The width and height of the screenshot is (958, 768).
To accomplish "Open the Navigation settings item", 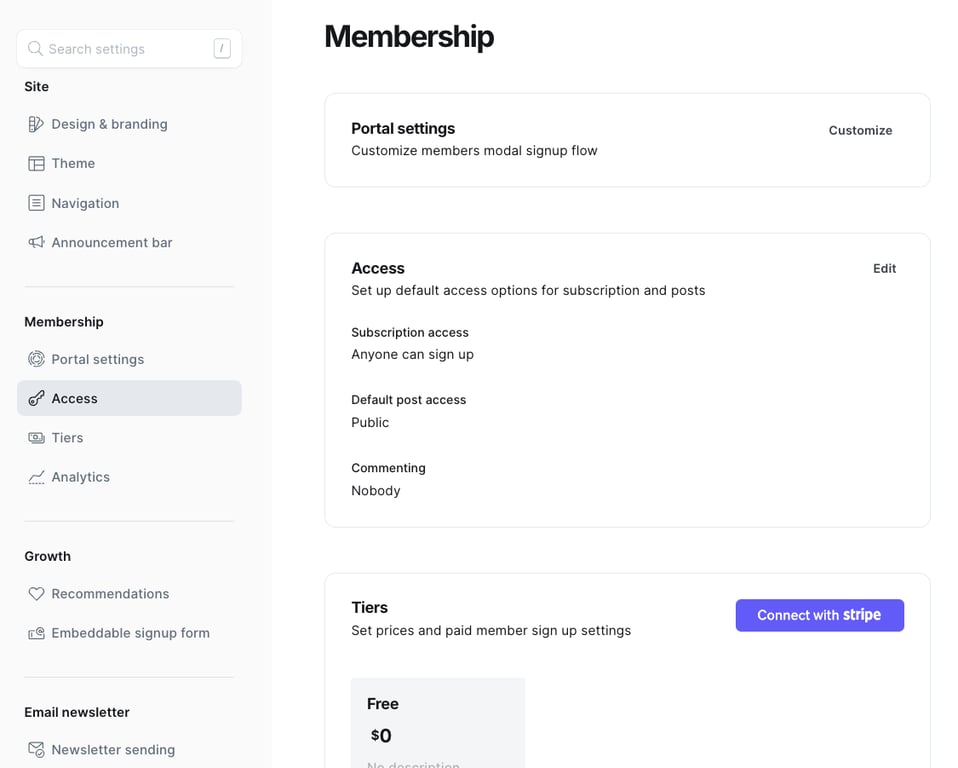I will [85, 203].
